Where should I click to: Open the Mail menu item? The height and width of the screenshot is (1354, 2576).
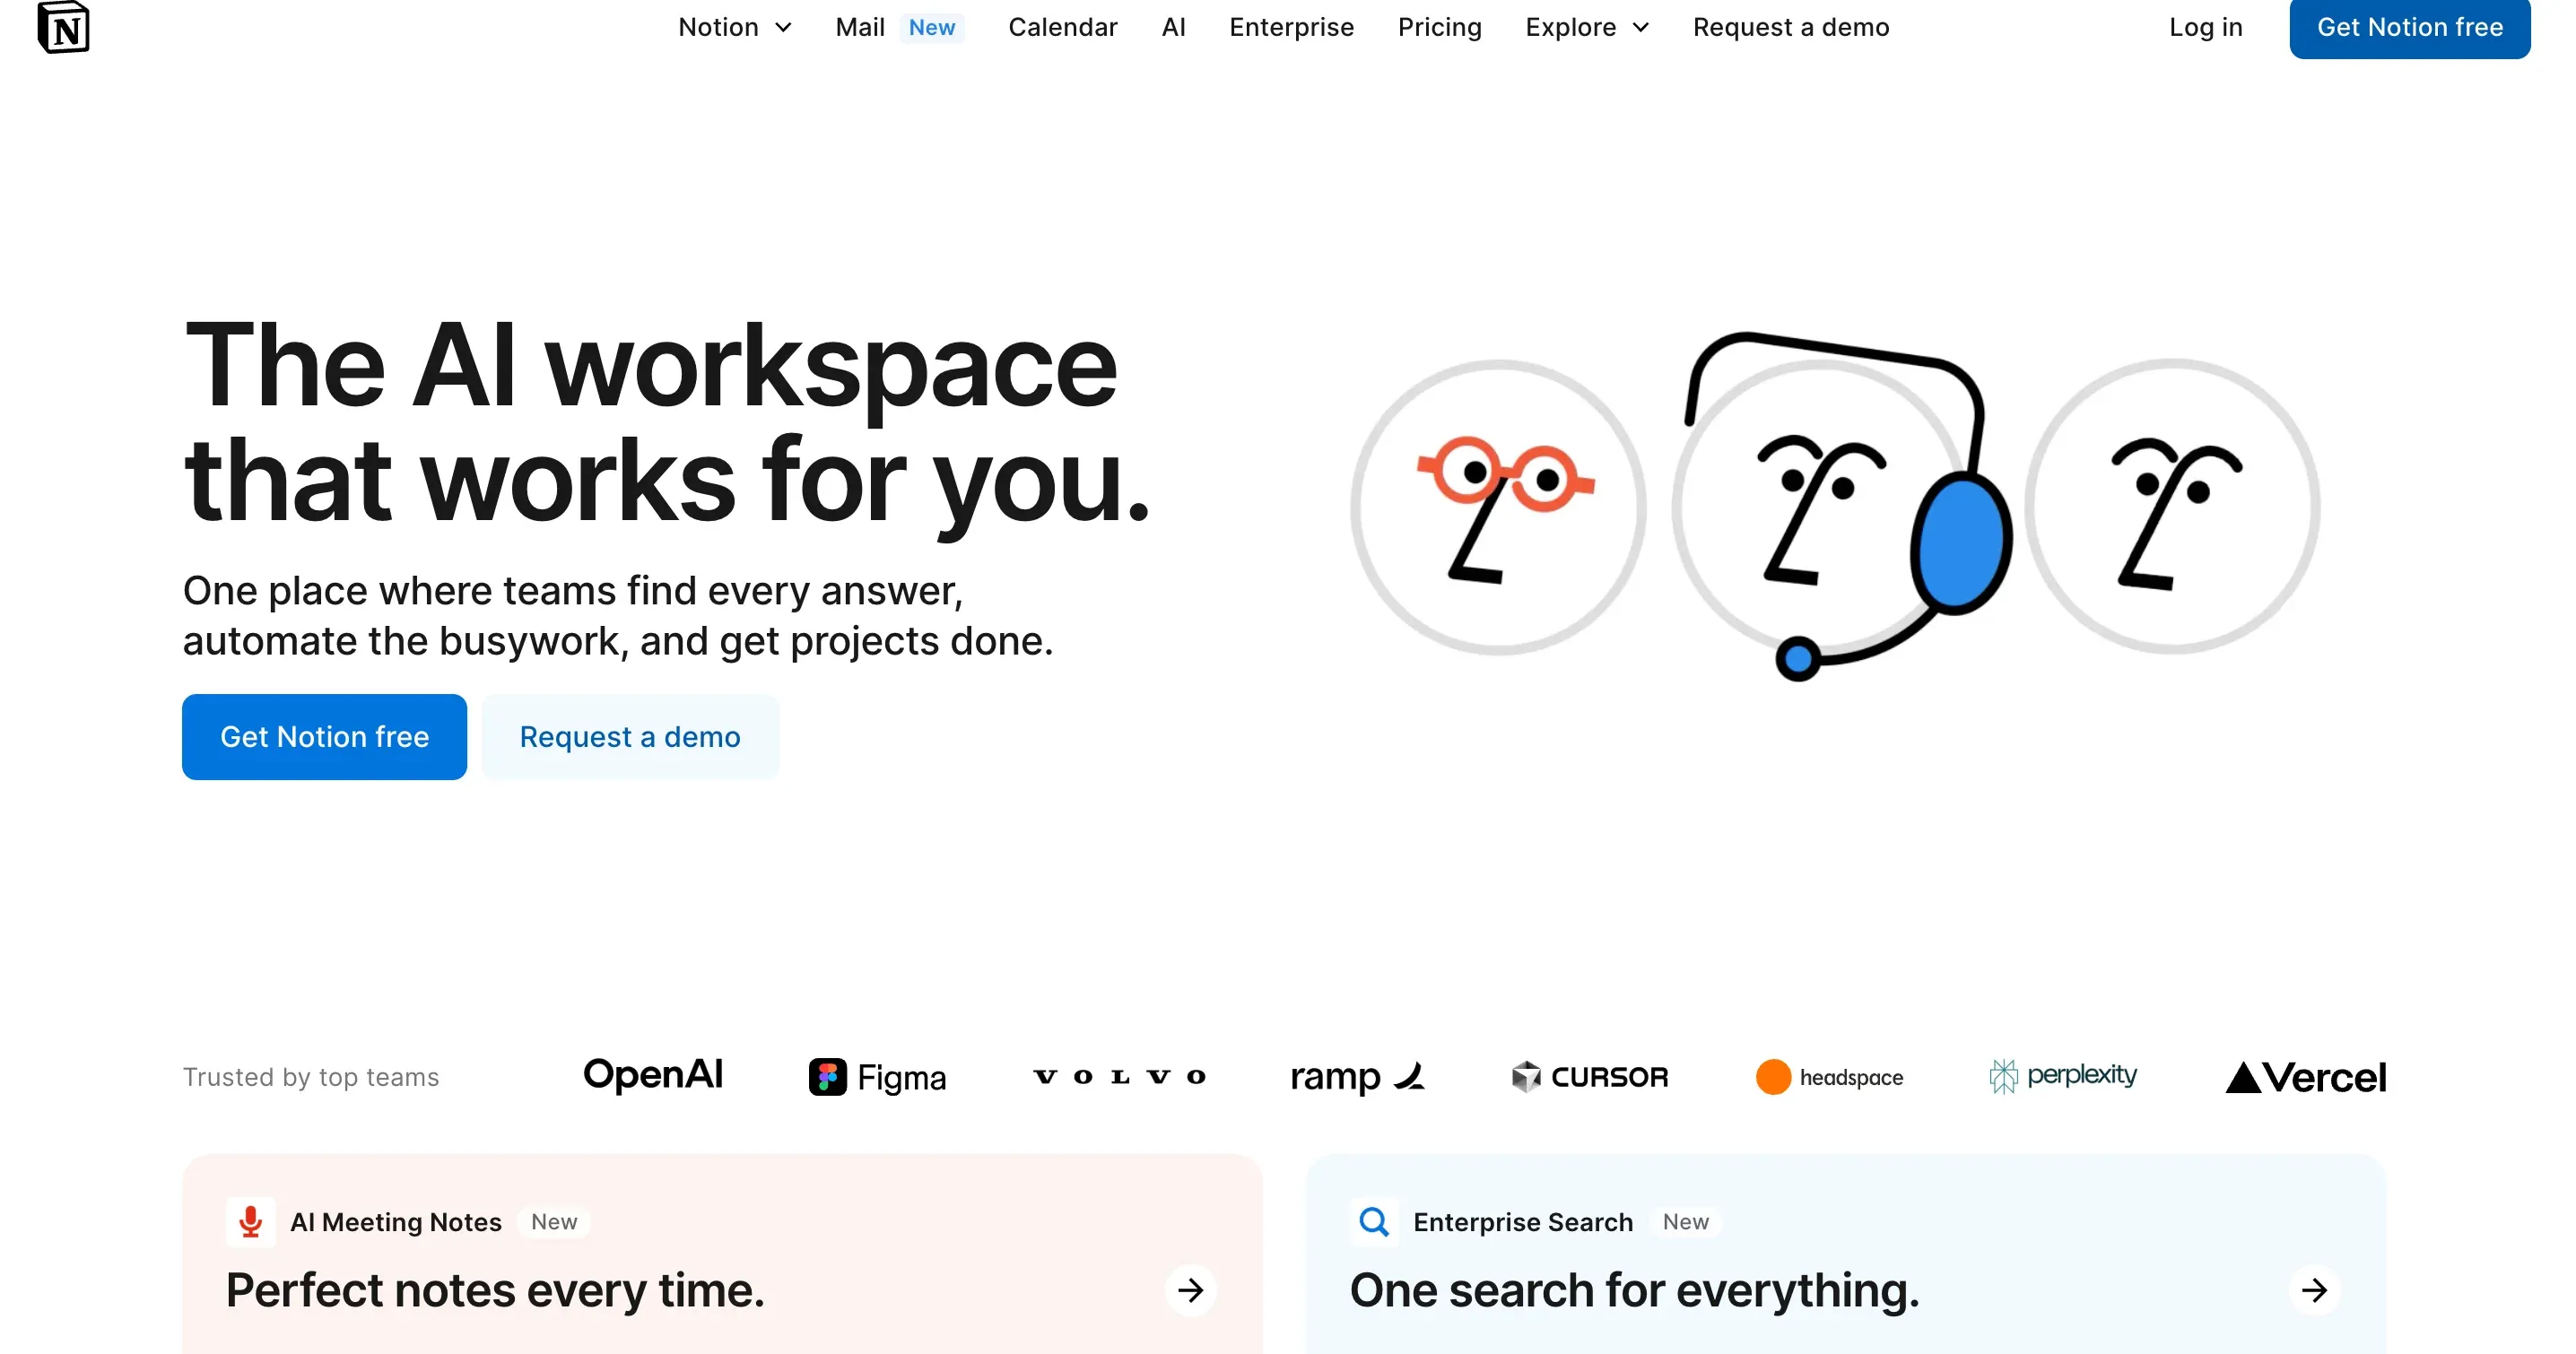pos(860,27)
